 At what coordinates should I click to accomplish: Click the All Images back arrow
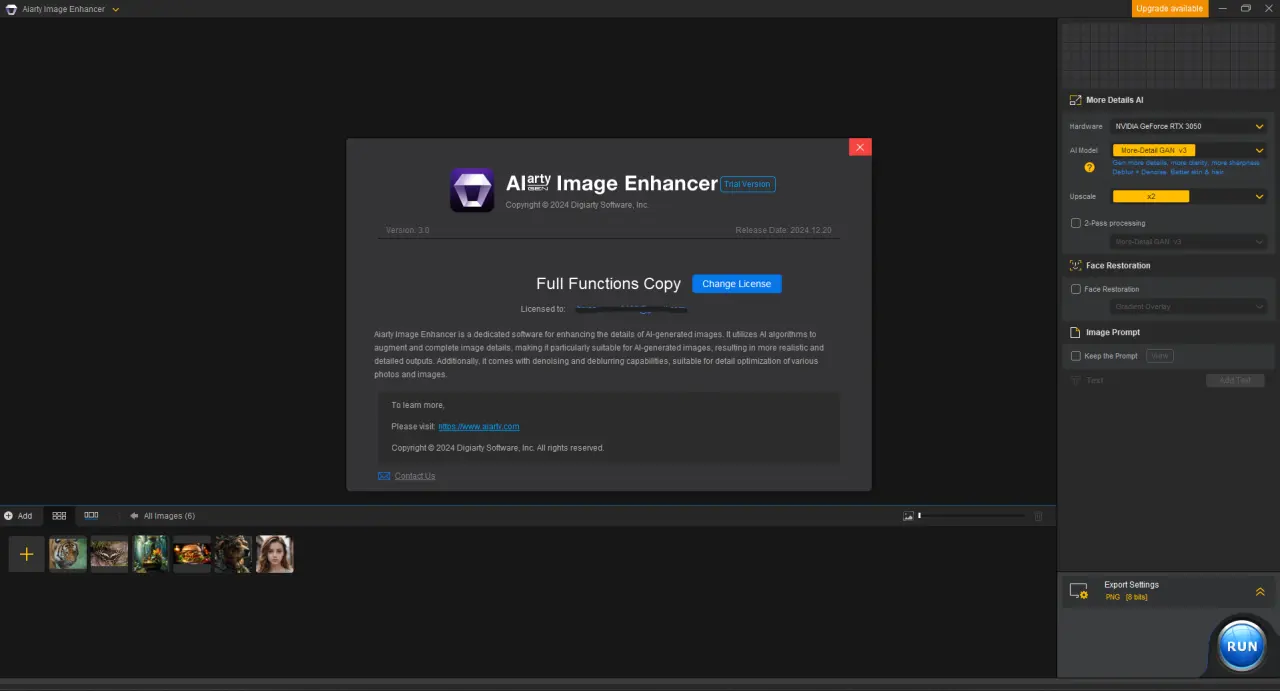point(134,516)
